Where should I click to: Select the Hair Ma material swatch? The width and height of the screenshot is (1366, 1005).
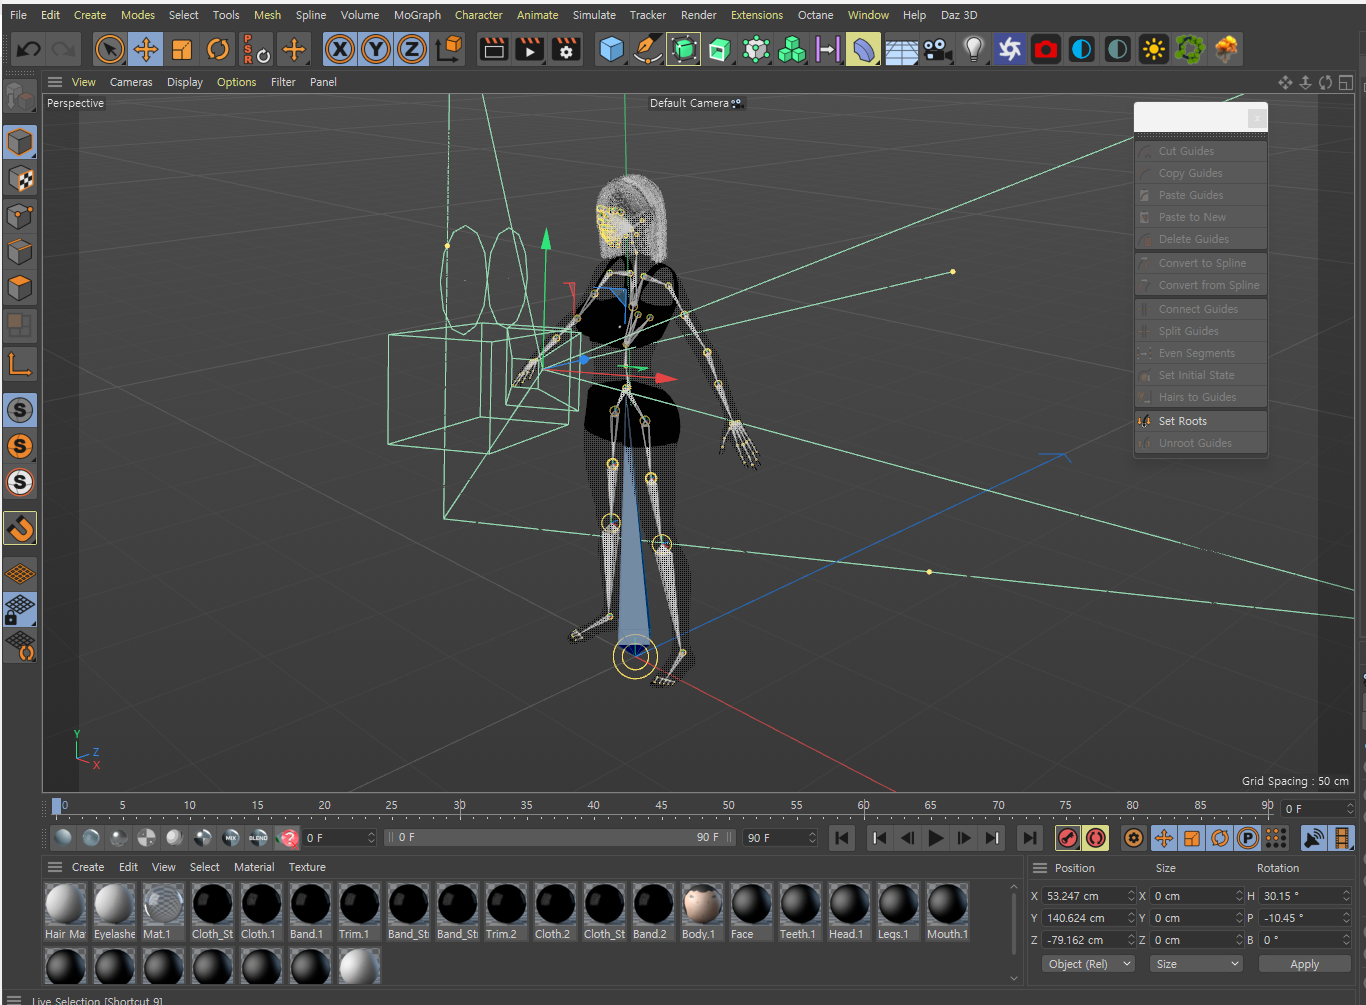coord(65,912)
